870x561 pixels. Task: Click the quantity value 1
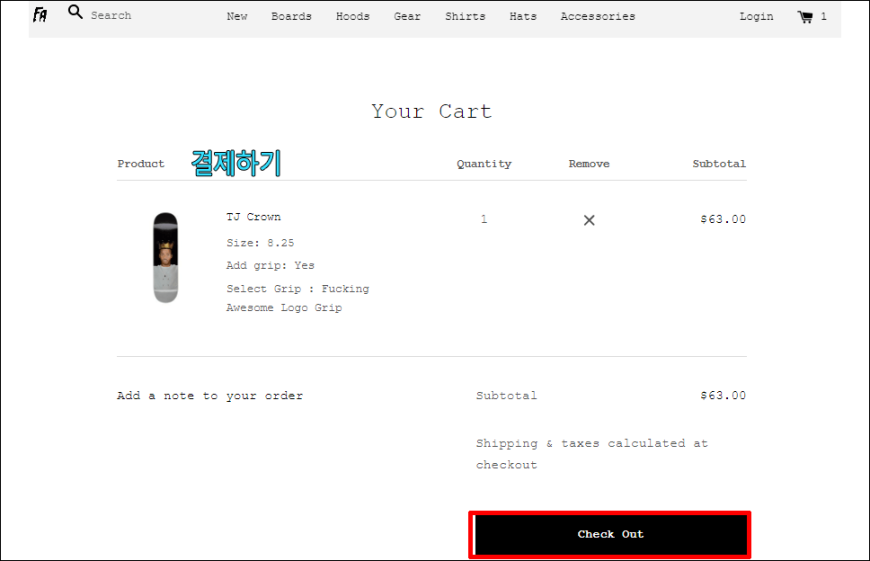click(x=484, y=219)
